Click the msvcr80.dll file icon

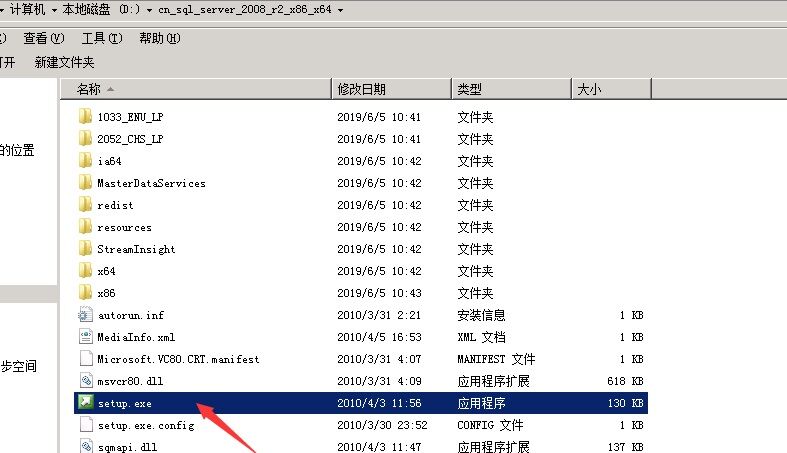coord(85,381)
